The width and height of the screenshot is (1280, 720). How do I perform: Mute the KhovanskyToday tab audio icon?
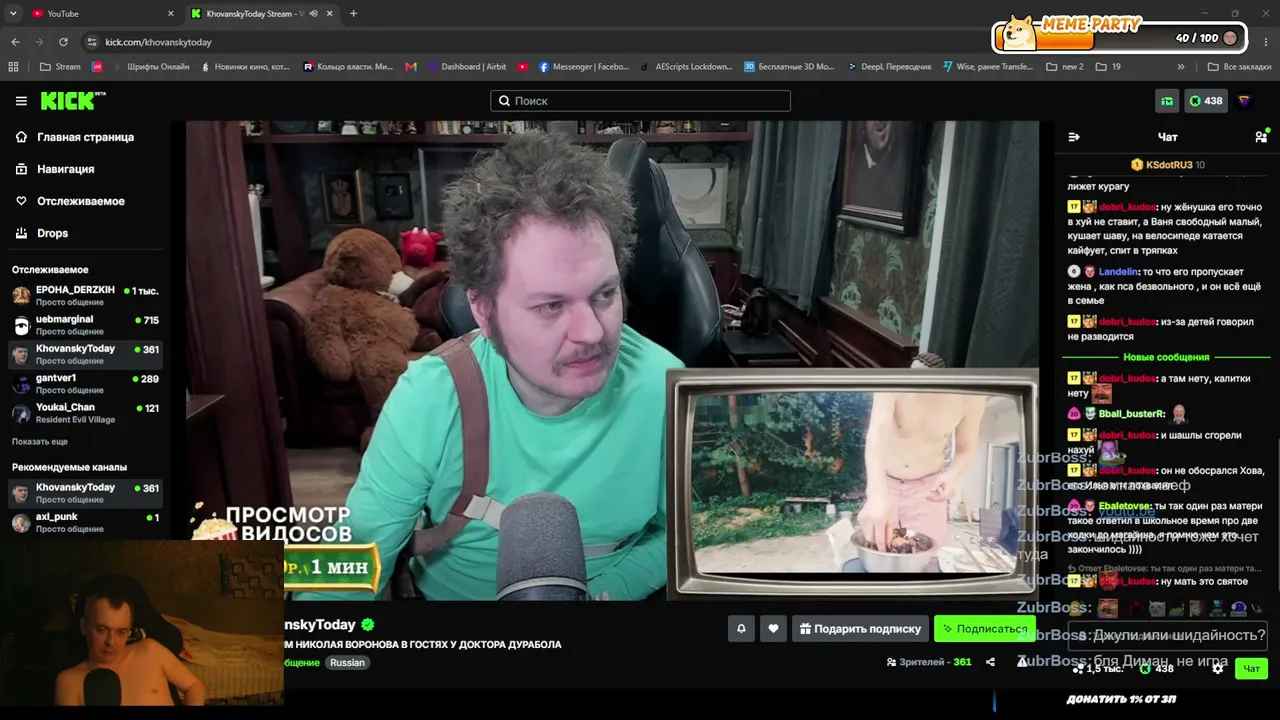click(313, 14)
